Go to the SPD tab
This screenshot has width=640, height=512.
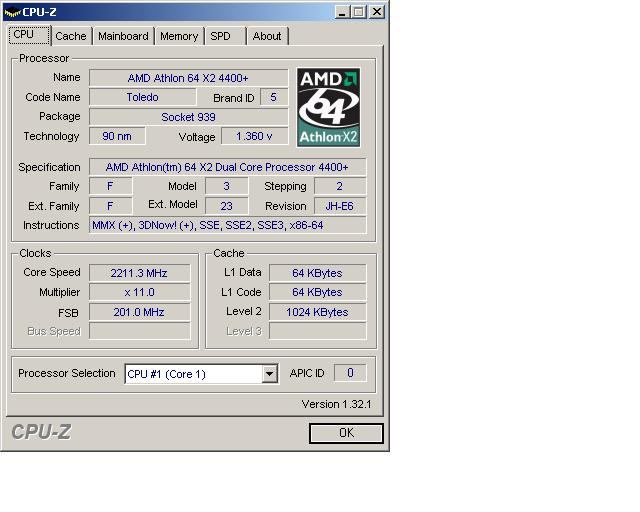225,36
